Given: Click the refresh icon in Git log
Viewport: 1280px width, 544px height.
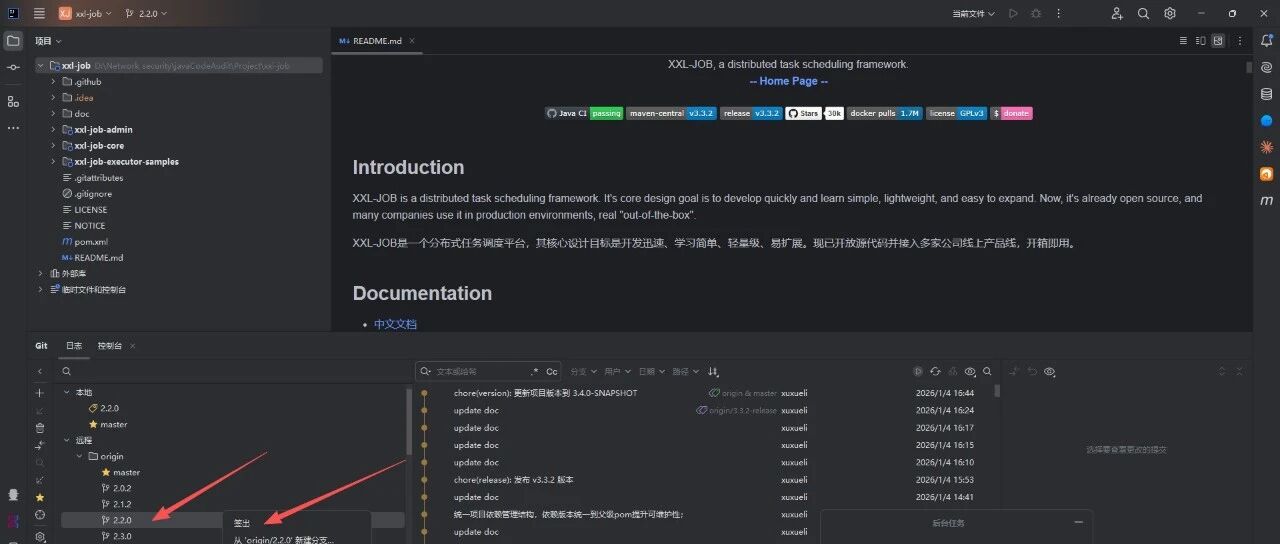Looking at the screenshot, I should (935, 371).
